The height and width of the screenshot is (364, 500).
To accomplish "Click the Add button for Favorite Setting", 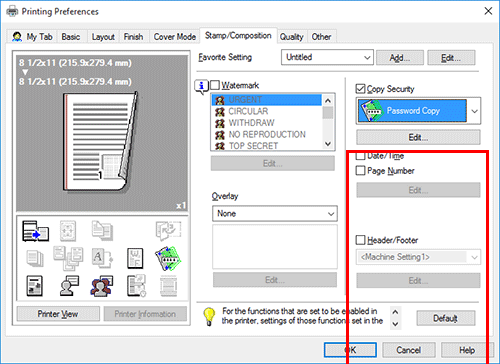I will pos(400,58).
